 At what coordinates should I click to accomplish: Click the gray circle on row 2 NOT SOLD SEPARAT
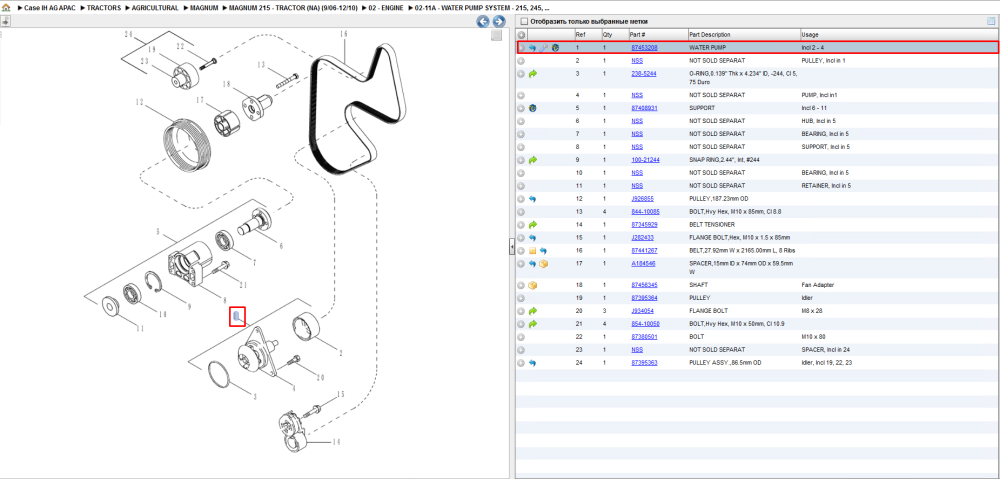521,61
